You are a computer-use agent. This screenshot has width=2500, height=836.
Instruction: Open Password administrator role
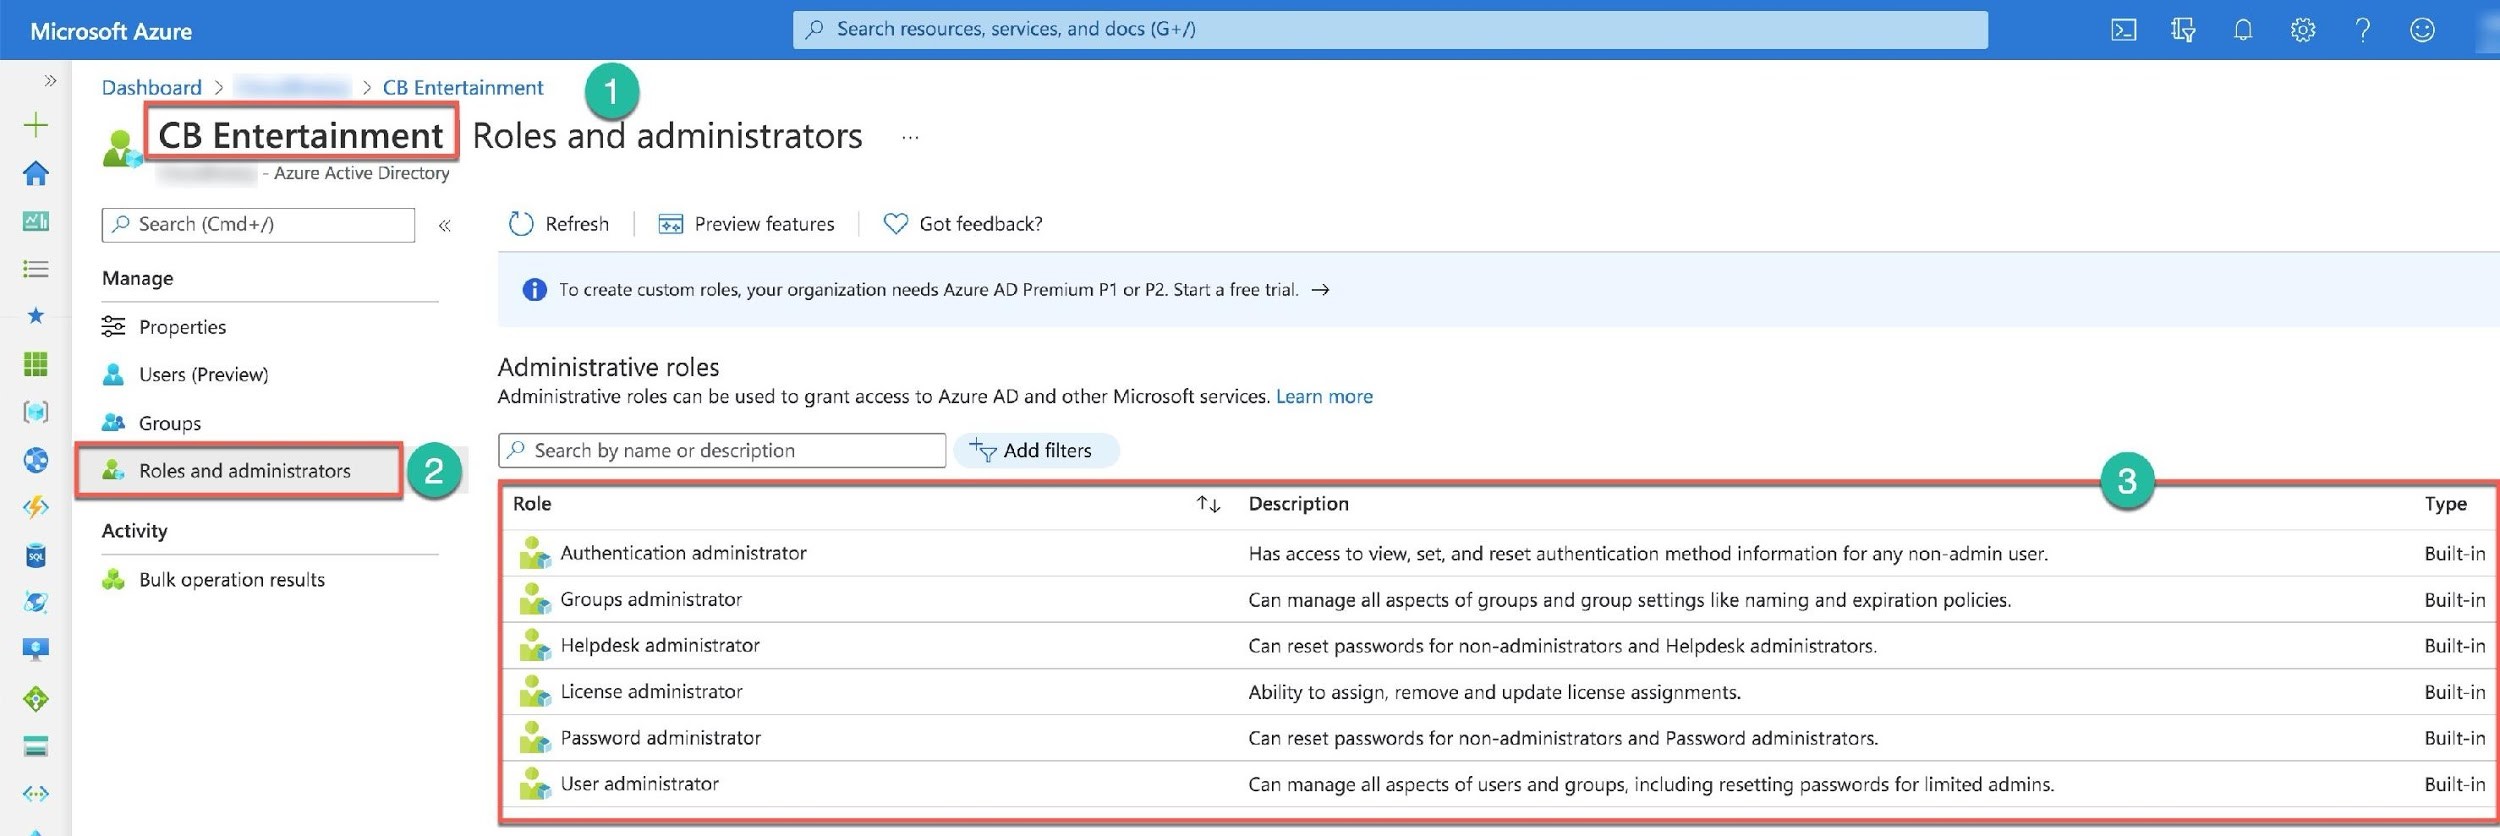660,738
